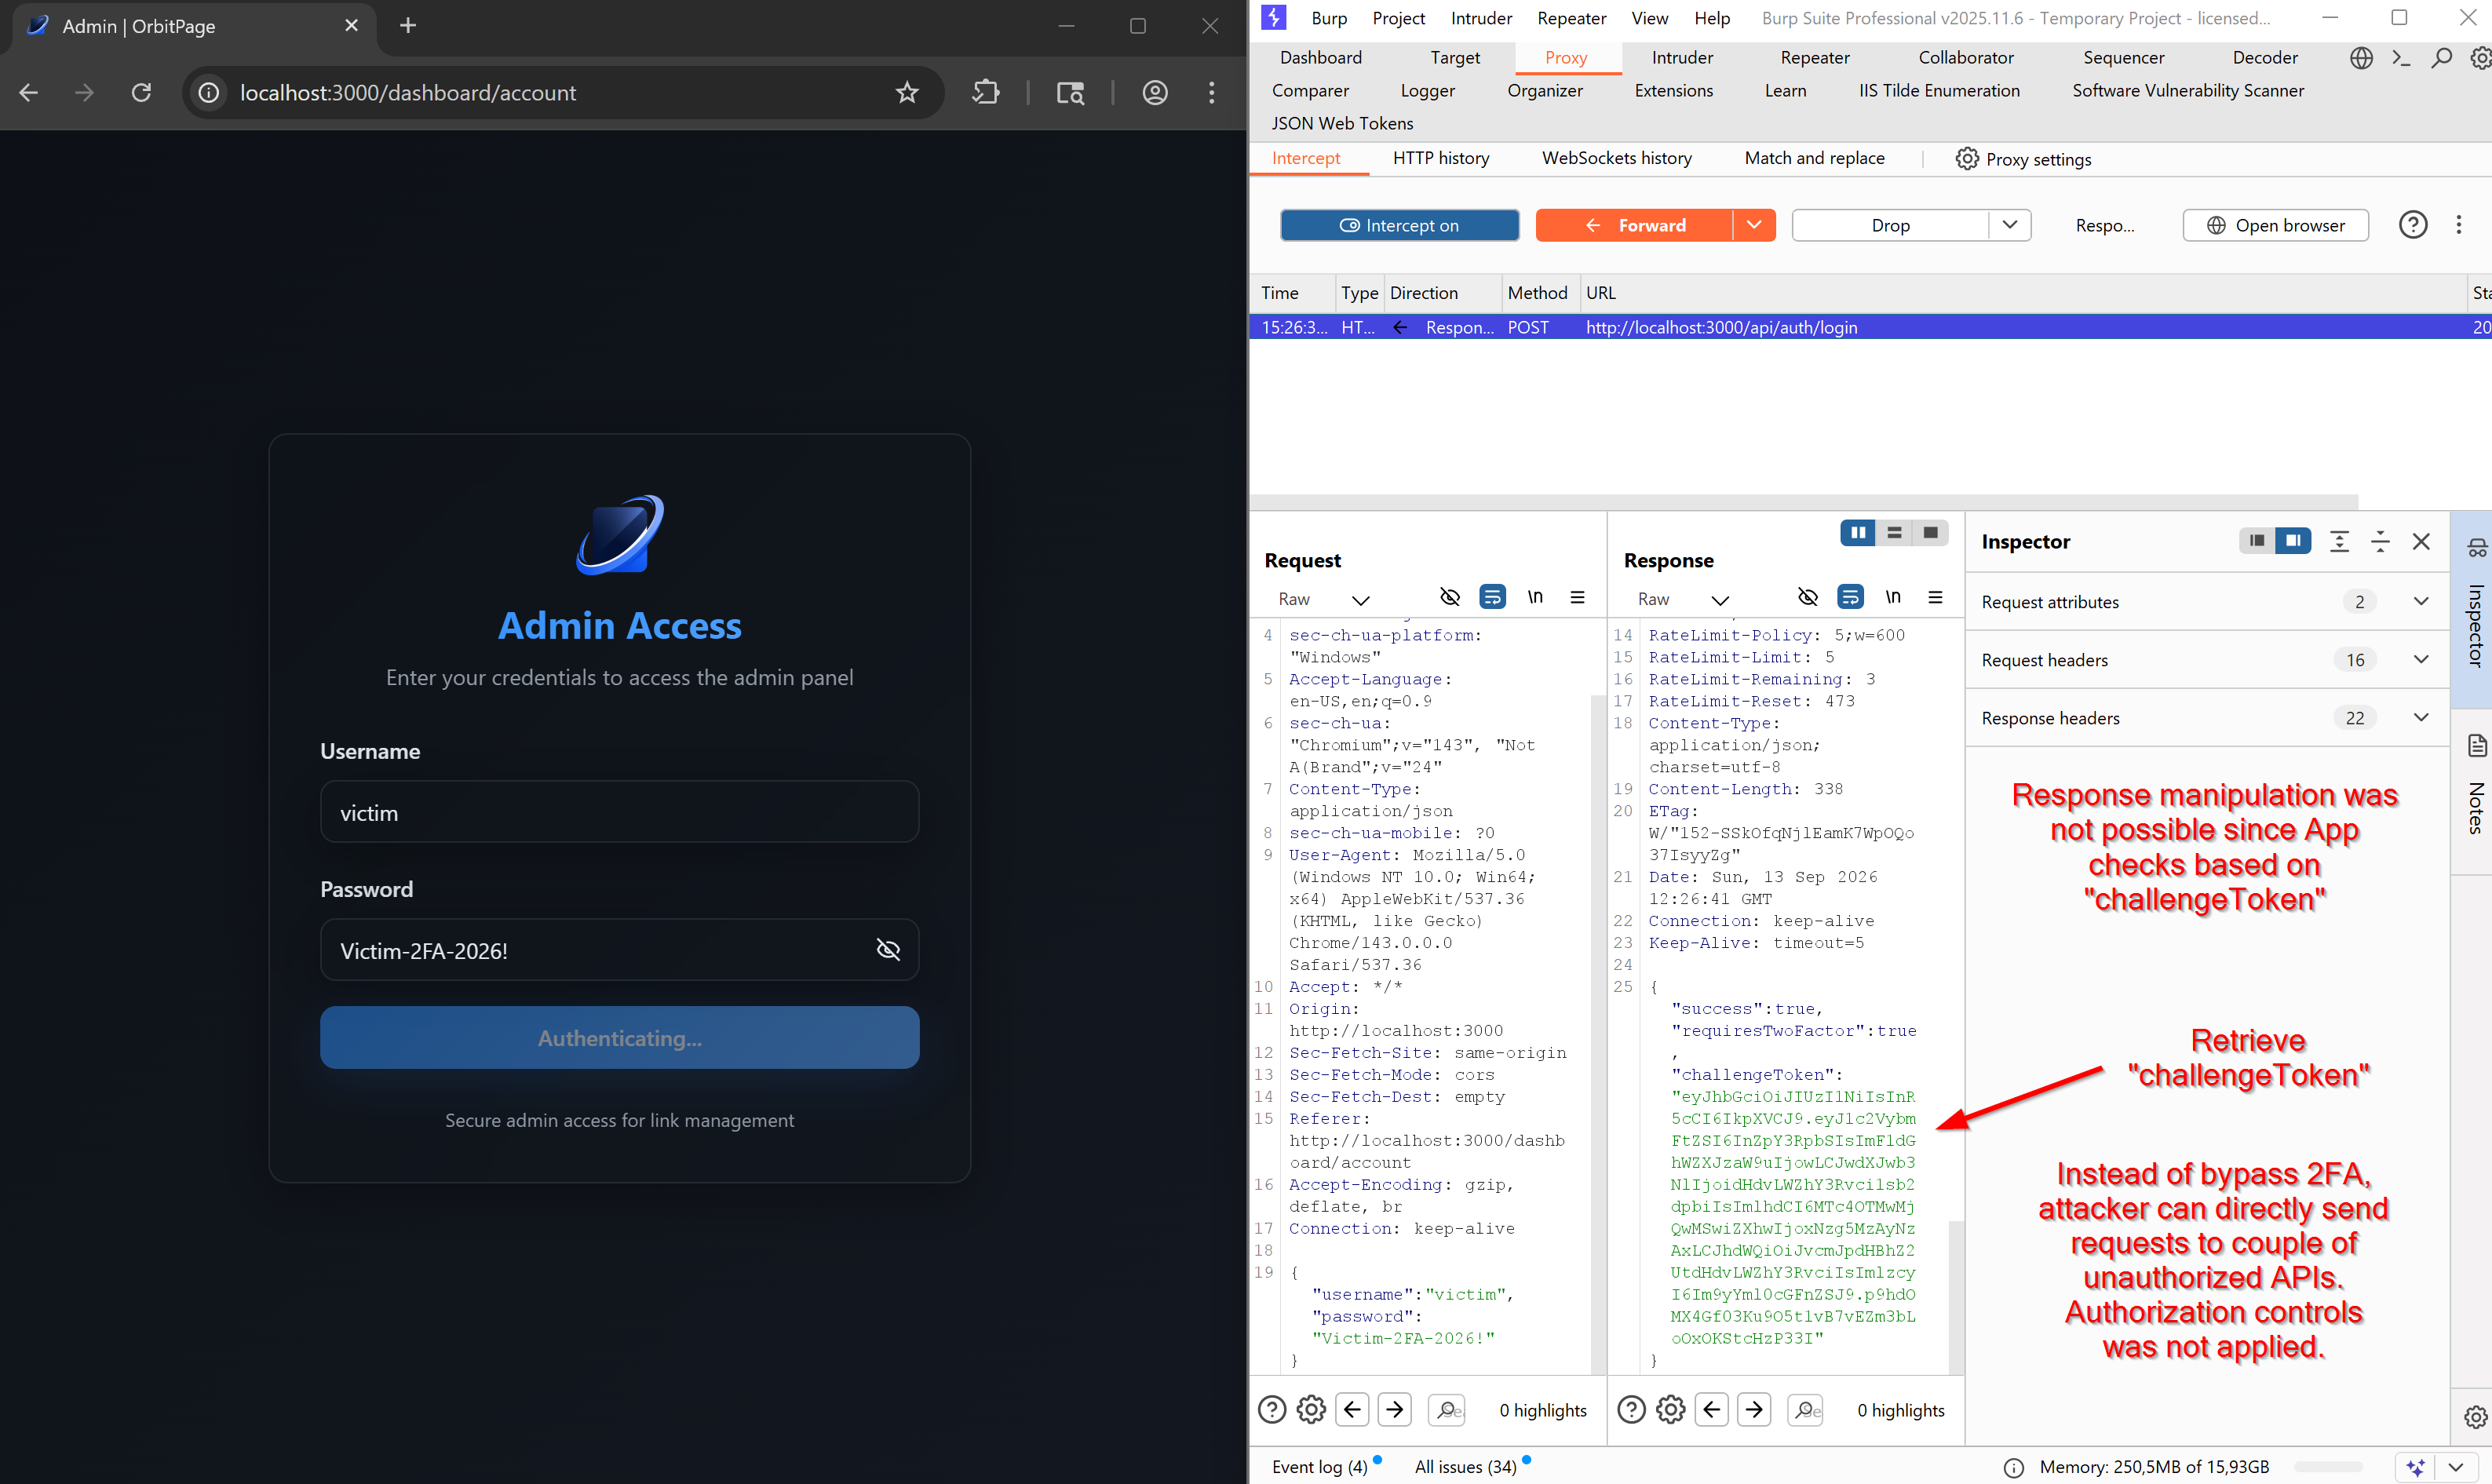Image resolution: width=2492 pixels, height=1484 pixels.
Task: Open Collaborator tab
Action: (1966, 58)
